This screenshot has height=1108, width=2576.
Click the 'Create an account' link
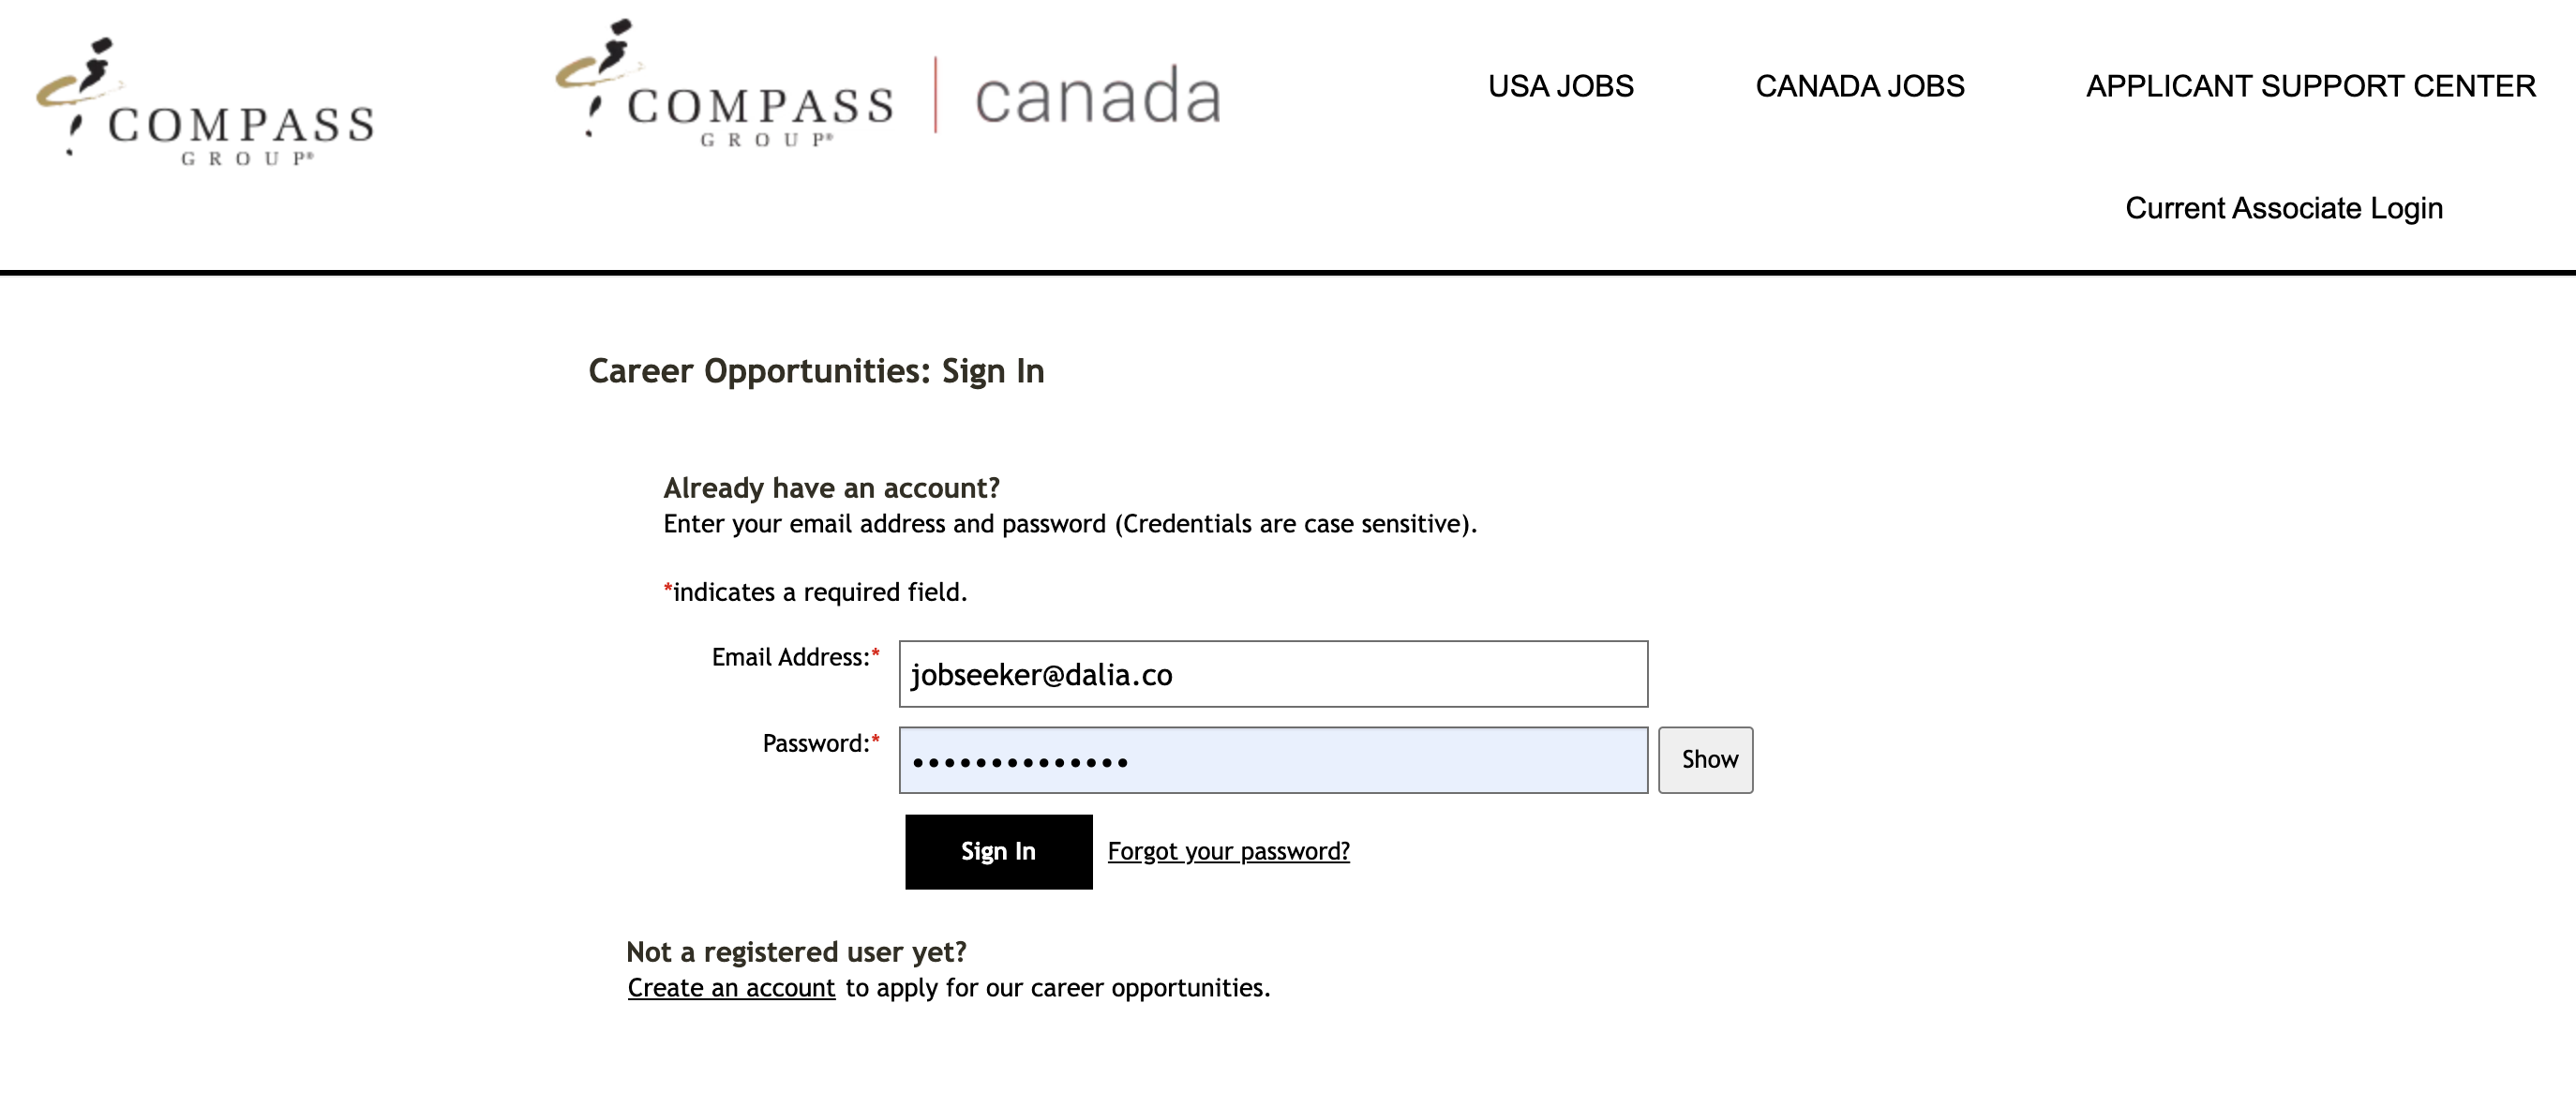point(731,988)
